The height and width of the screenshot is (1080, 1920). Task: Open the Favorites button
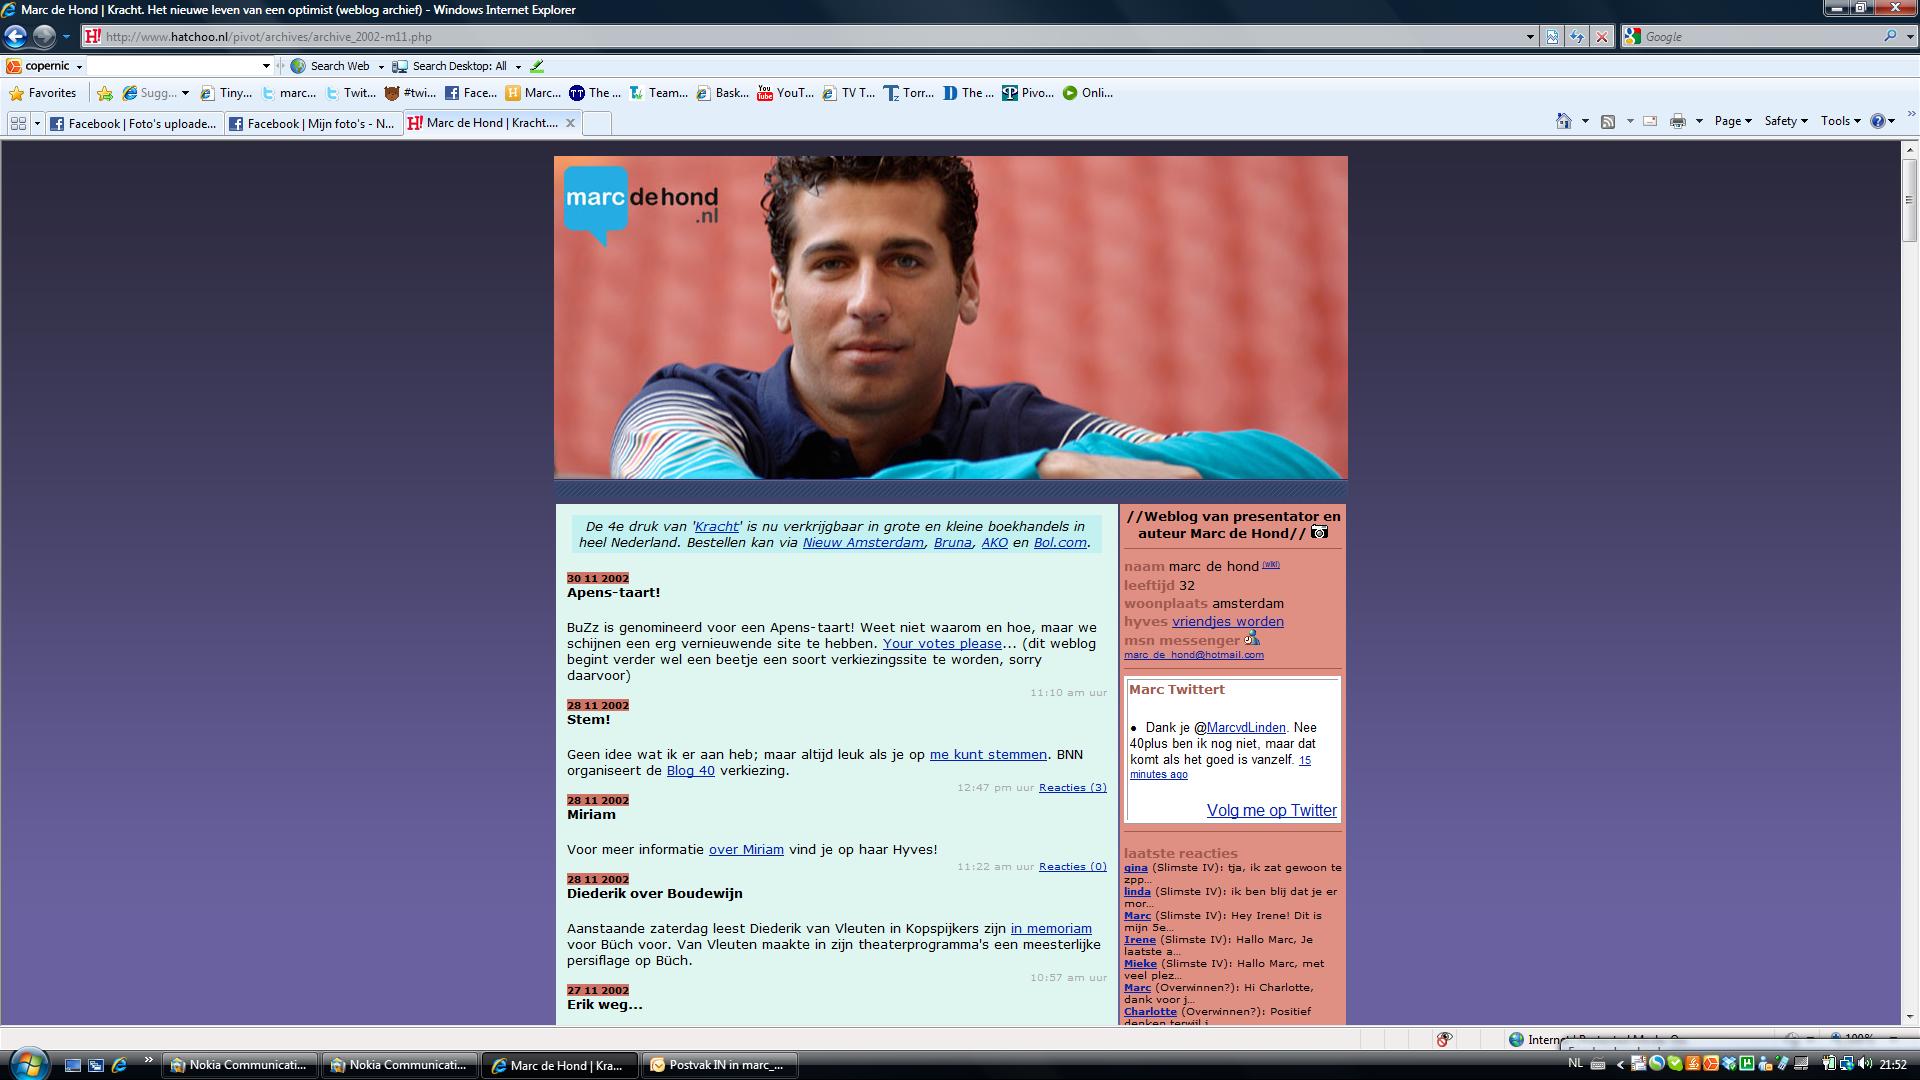43,93
